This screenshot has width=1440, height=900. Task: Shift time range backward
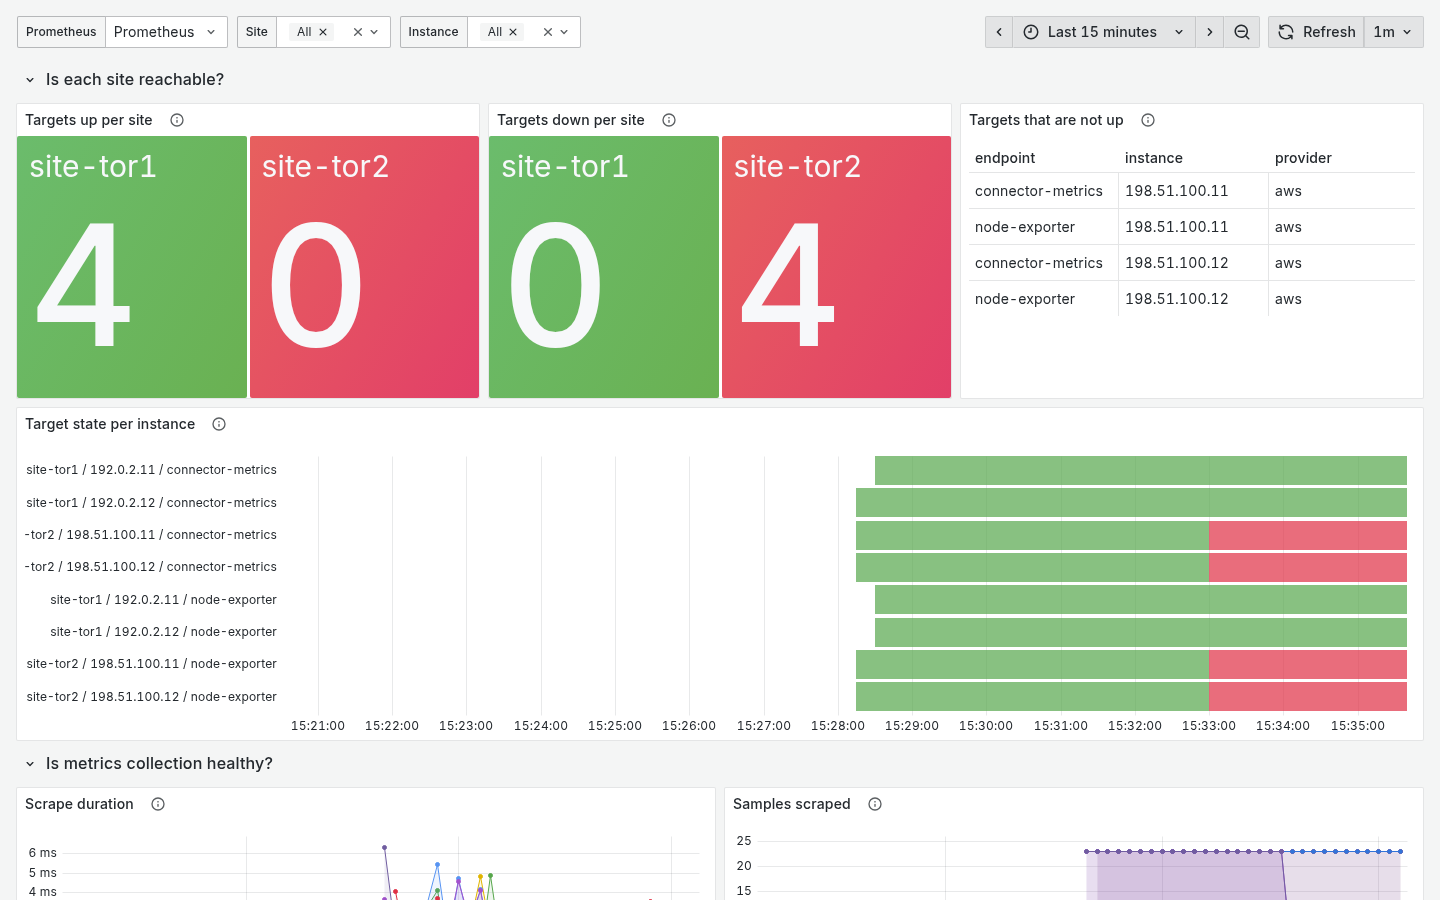point(999,32)
